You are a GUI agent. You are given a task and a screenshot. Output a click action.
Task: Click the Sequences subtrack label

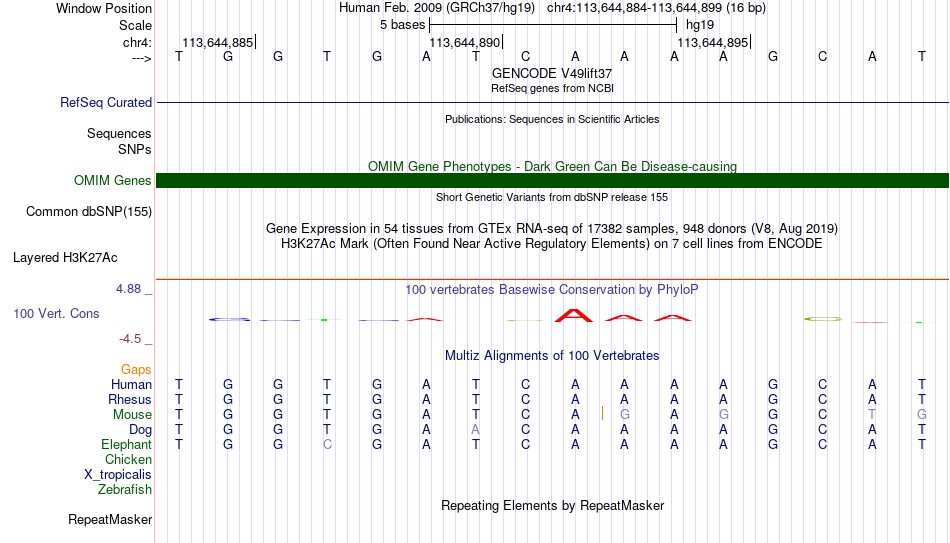click(119, 133)
